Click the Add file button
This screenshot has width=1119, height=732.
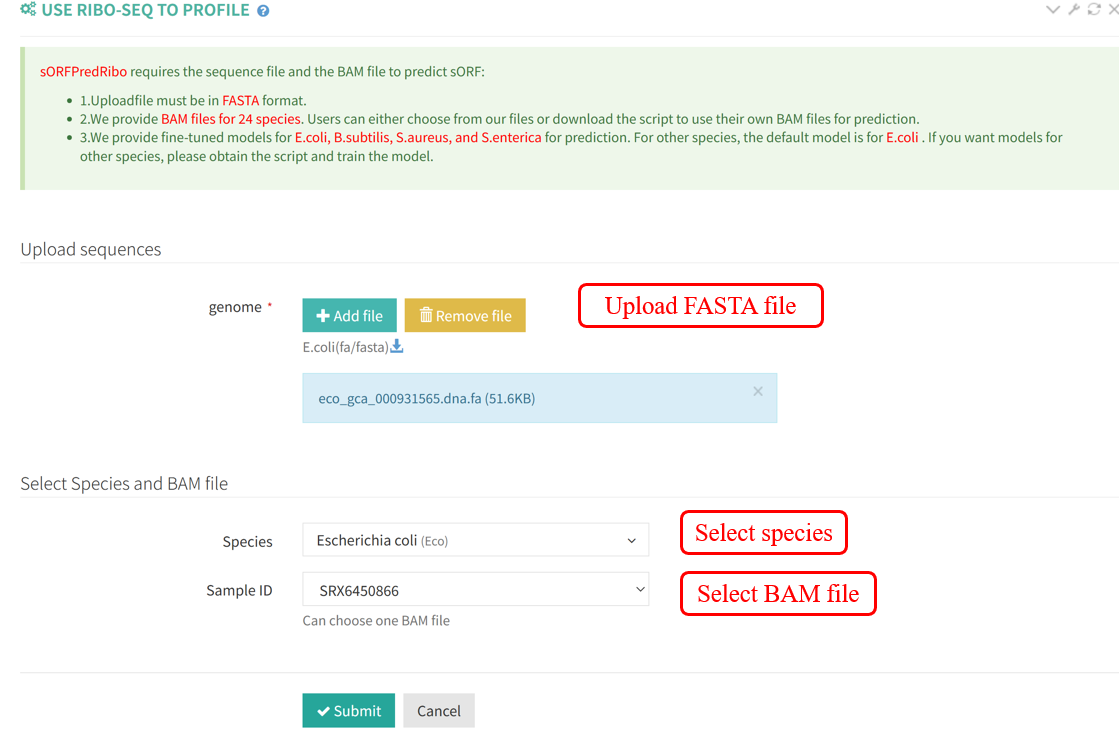click(x=349, y=315)
